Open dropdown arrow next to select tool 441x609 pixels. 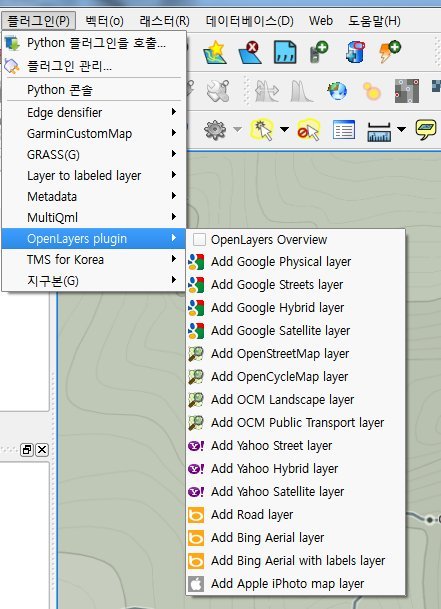coord(284,129)
